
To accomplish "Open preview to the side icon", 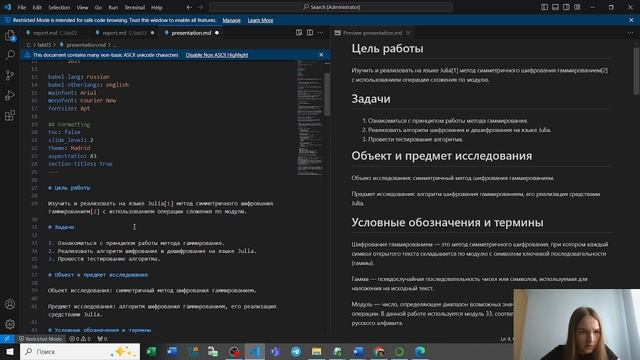I will pos(299,33).
